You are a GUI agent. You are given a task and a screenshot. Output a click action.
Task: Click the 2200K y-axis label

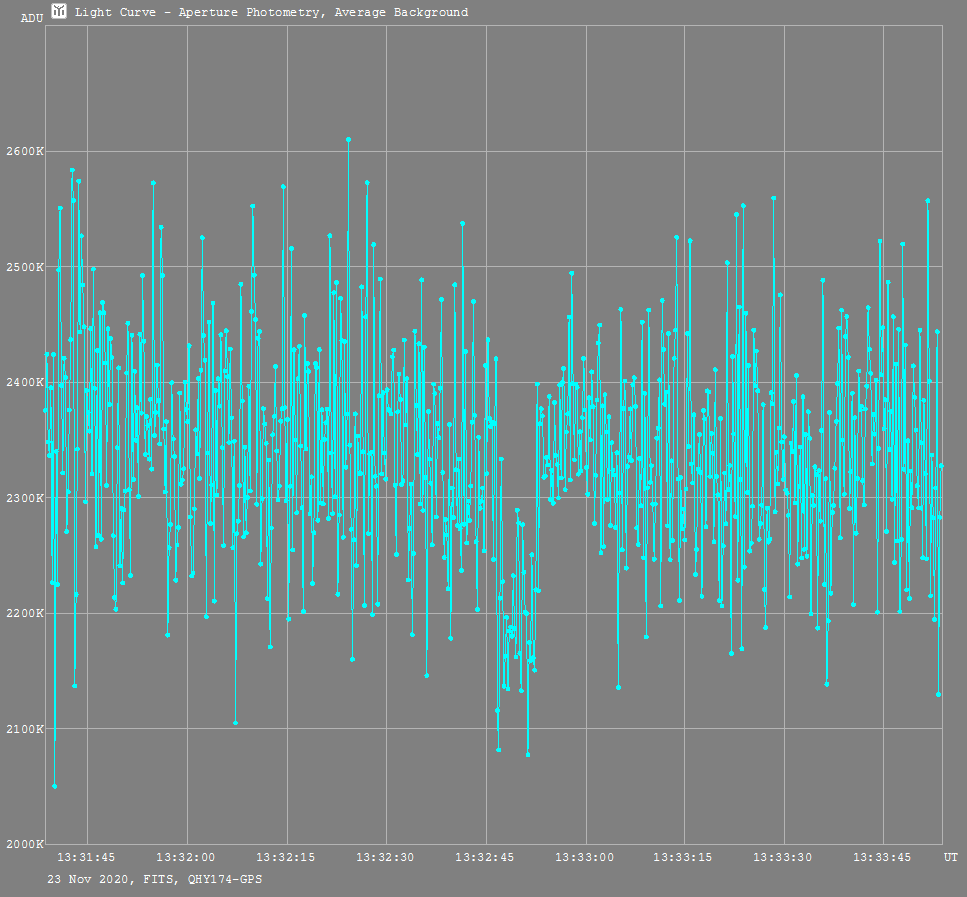pos(25,613)
